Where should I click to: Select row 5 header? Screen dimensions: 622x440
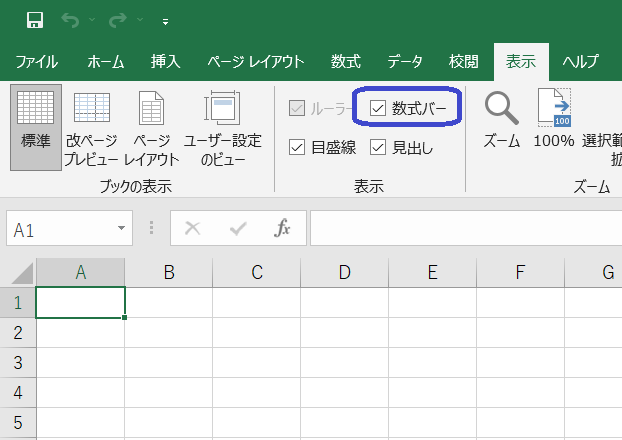tap(18, 423)
